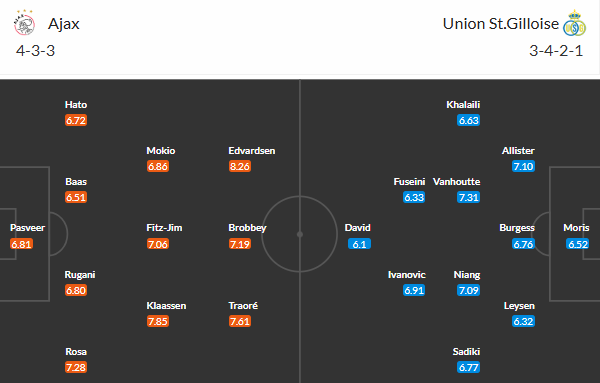Image resolution: width=600 pixels, height=383 pixels.
Task: Click on goalkeeper Pasveer
Action: pos(28,228)
